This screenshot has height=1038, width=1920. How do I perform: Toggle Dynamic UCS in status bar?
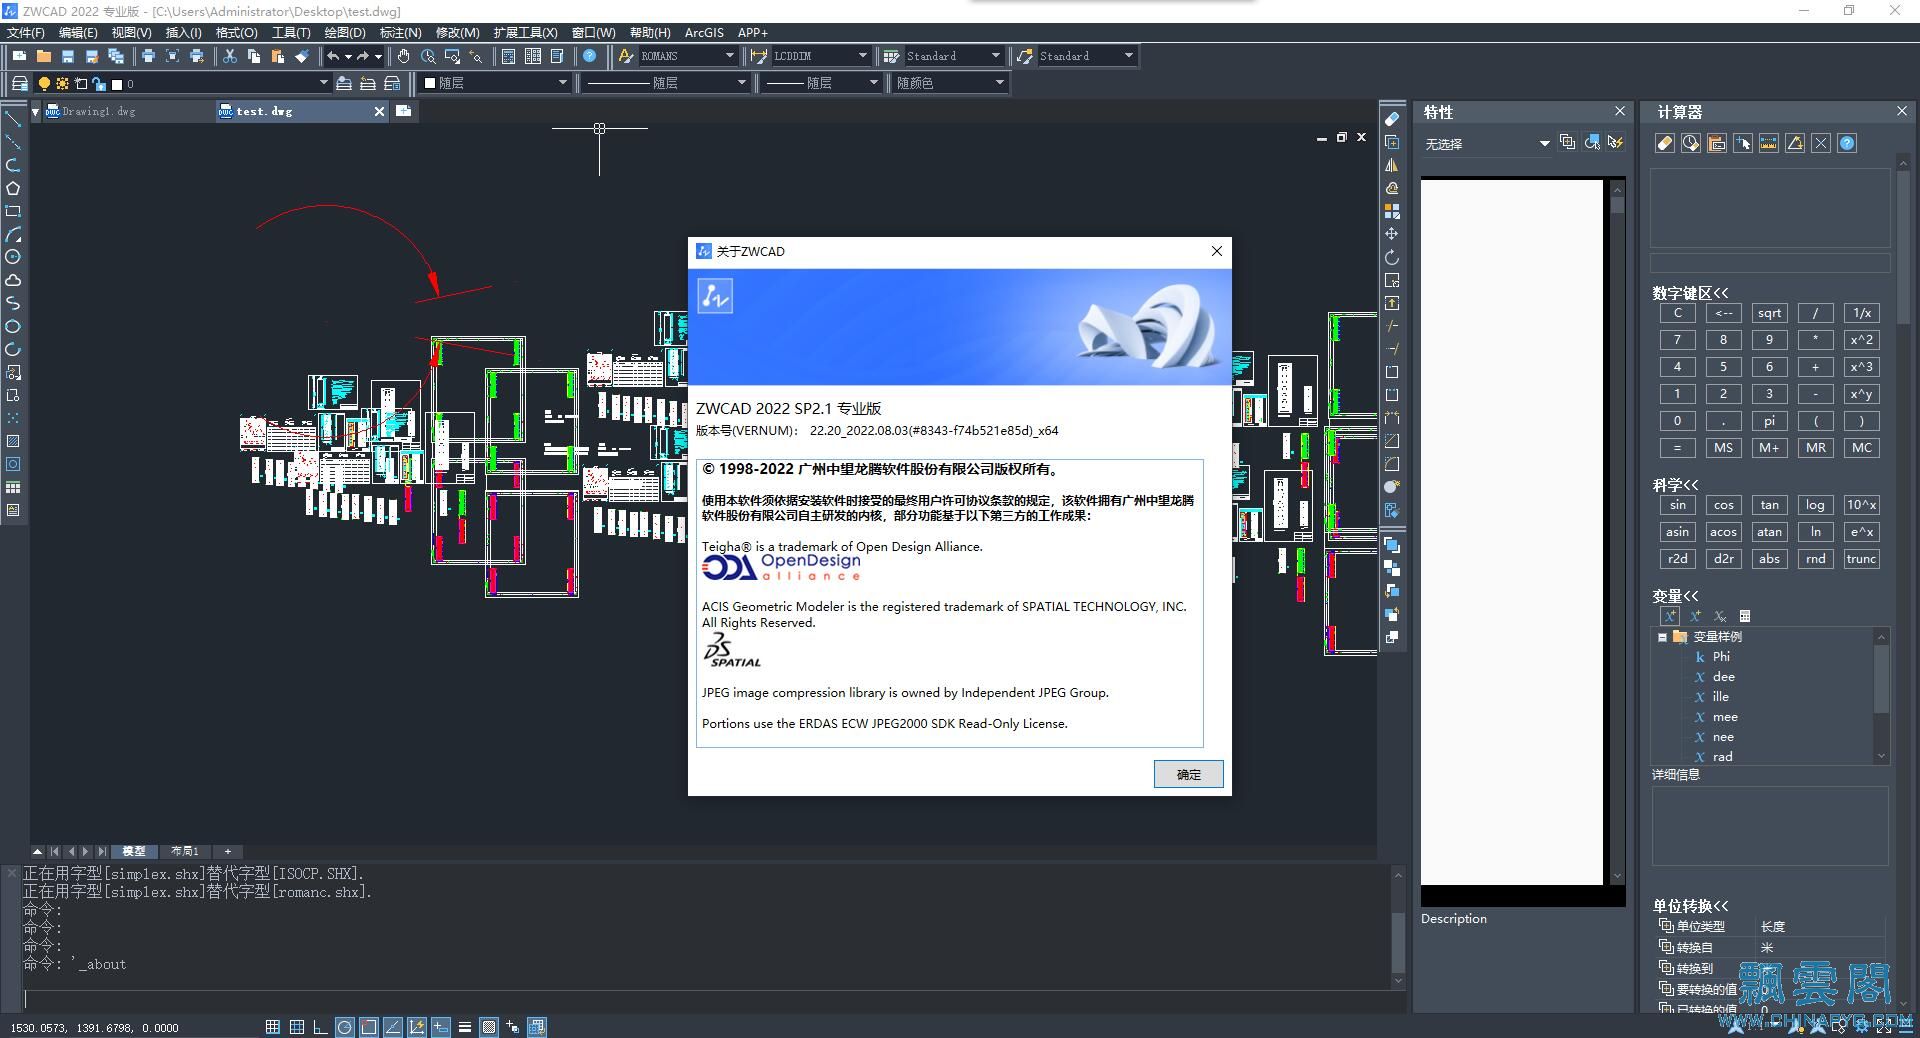coord(416,1027)
